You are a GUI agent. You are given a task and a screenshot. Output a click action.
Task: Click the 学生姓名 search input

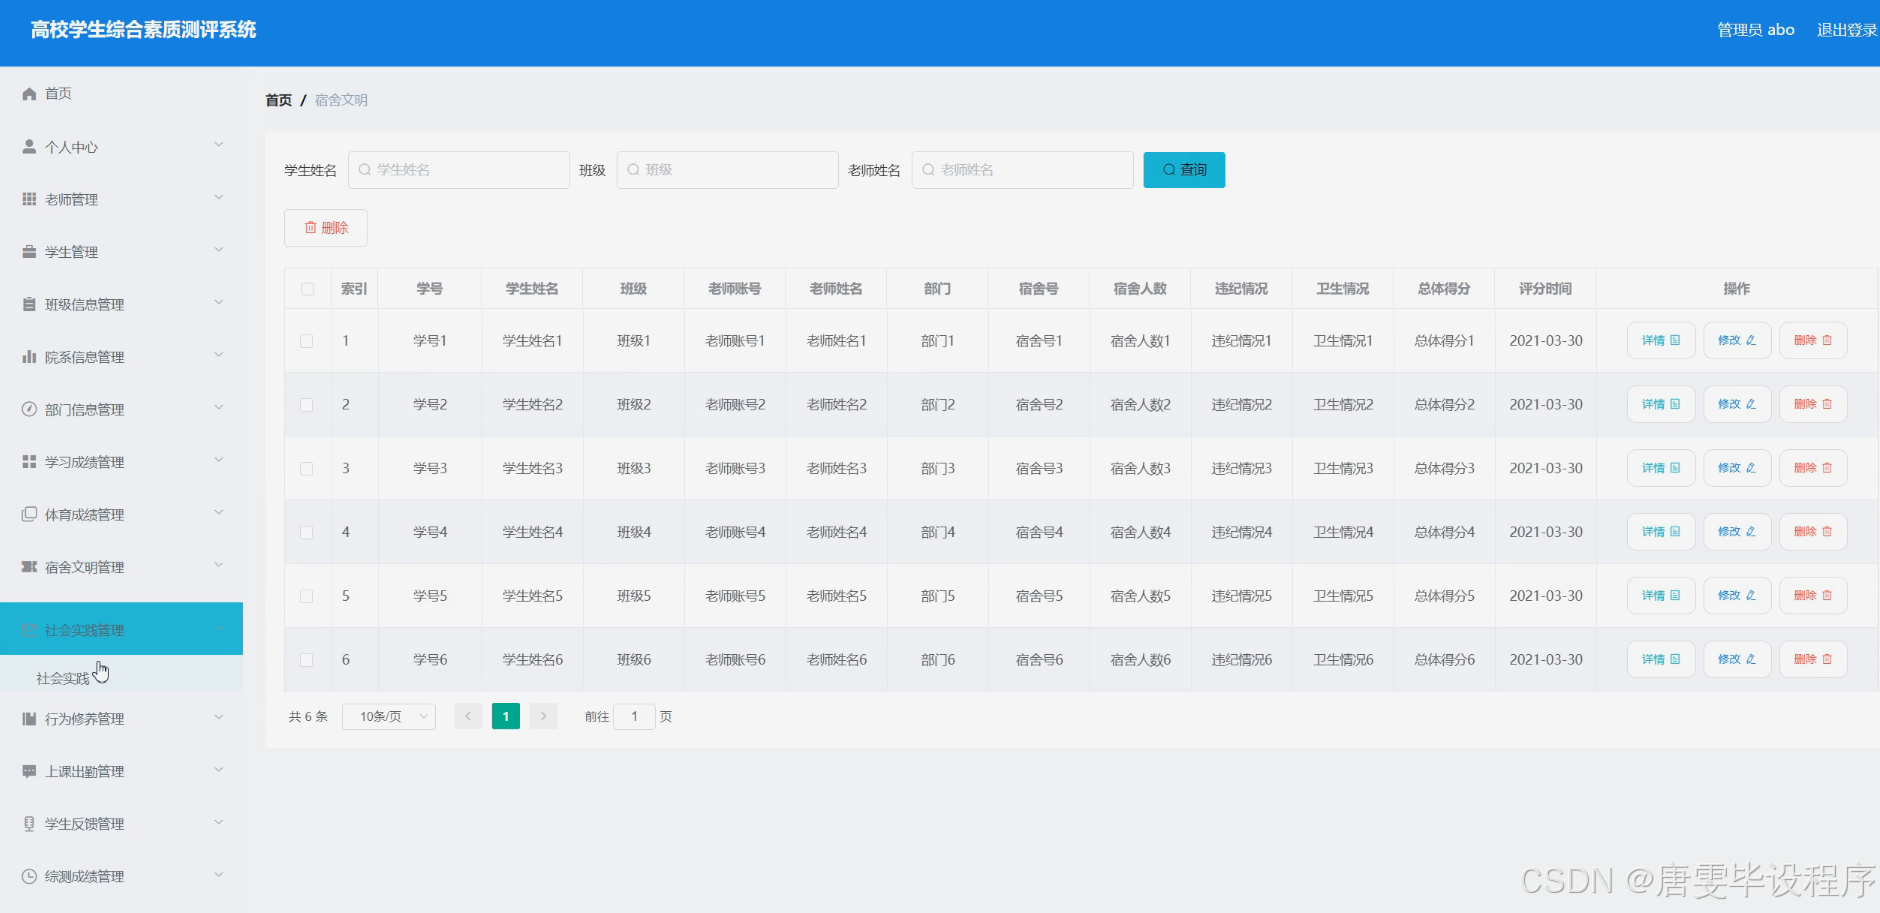tap(459, 170)
